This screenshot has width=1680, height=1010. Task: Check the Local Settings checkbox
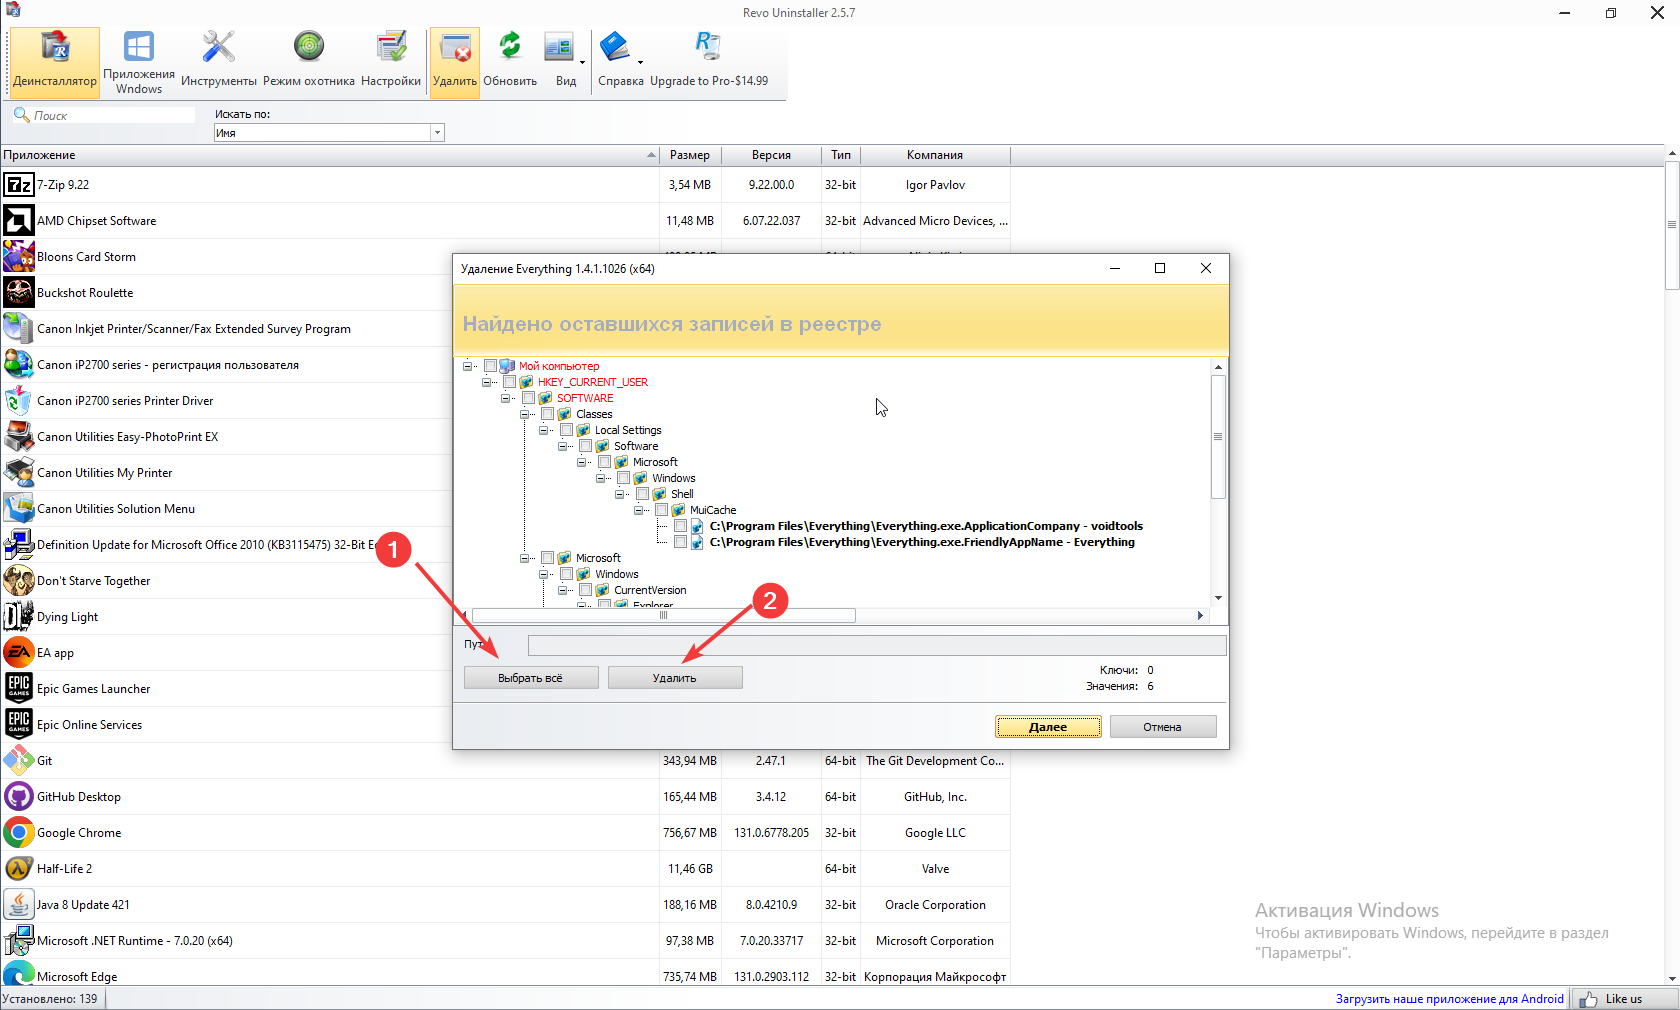pos(566,430)
